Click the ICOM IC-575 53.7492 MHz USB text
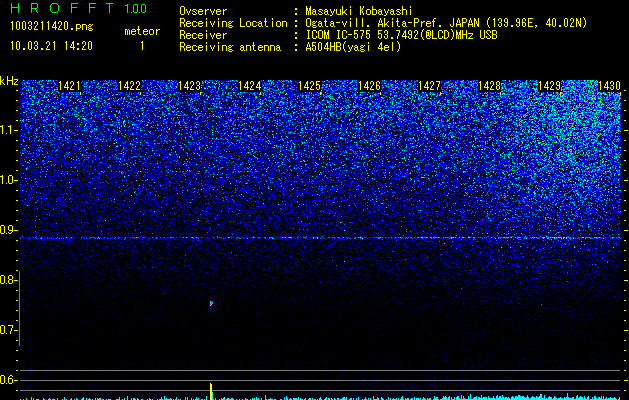This screenshot has width=629, height=400. tap(401, 35)
